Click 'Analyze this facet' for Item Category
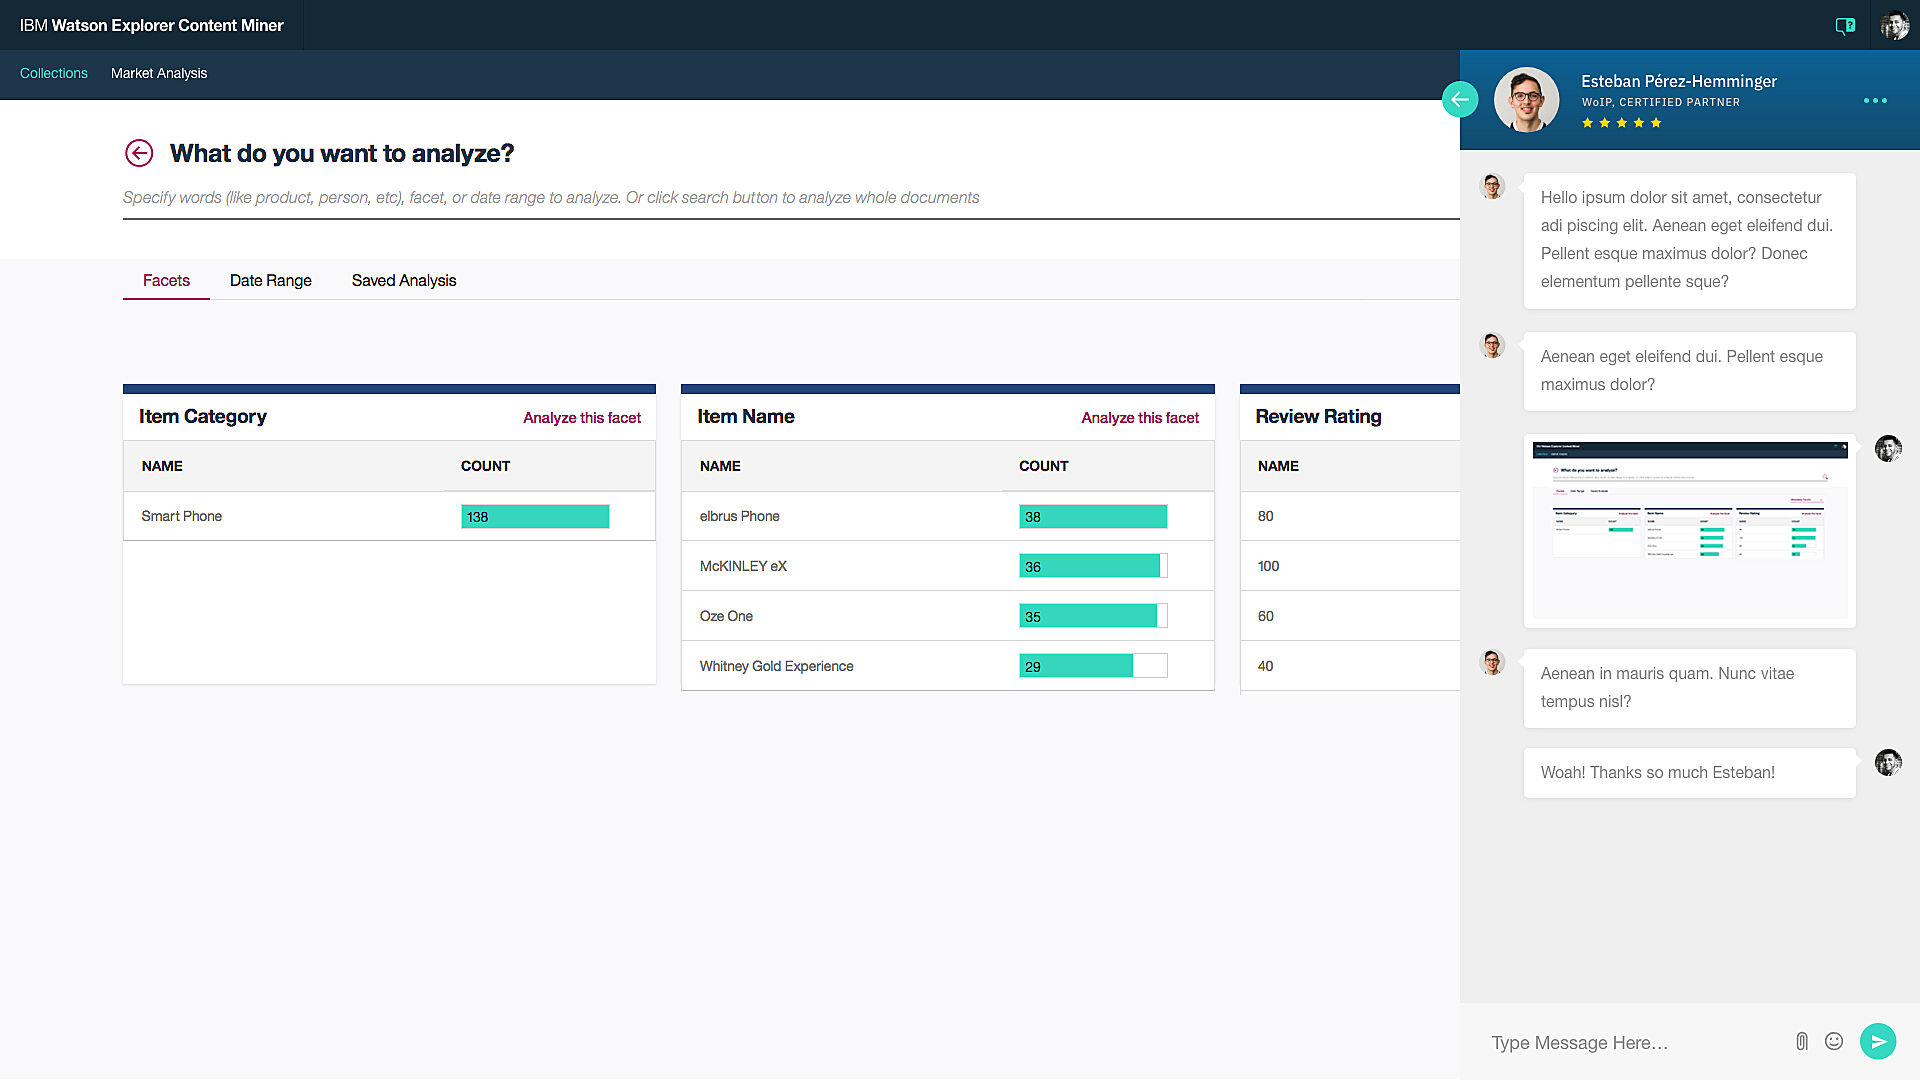 (582, 418)
